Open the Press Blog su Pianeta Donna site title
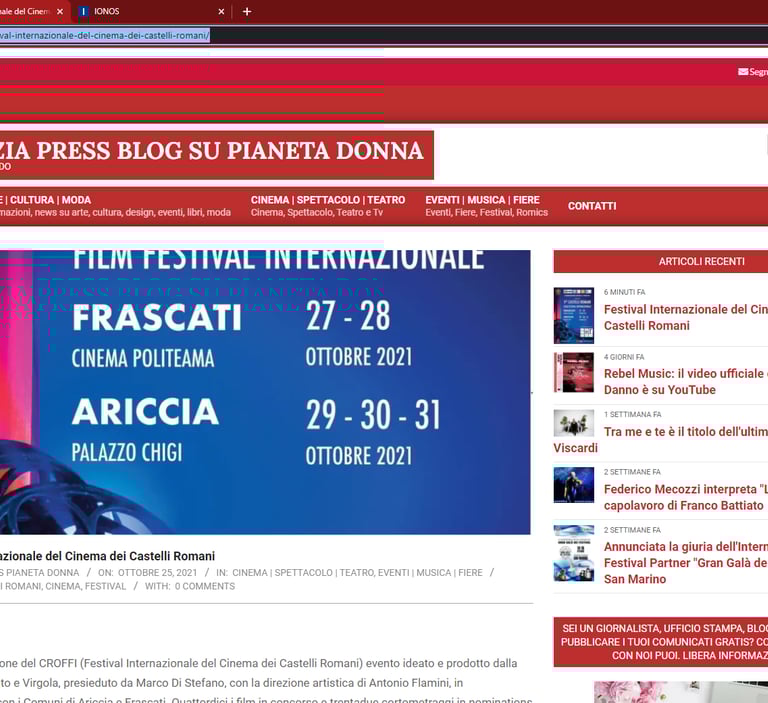The image size is (768, 703). 212,150
